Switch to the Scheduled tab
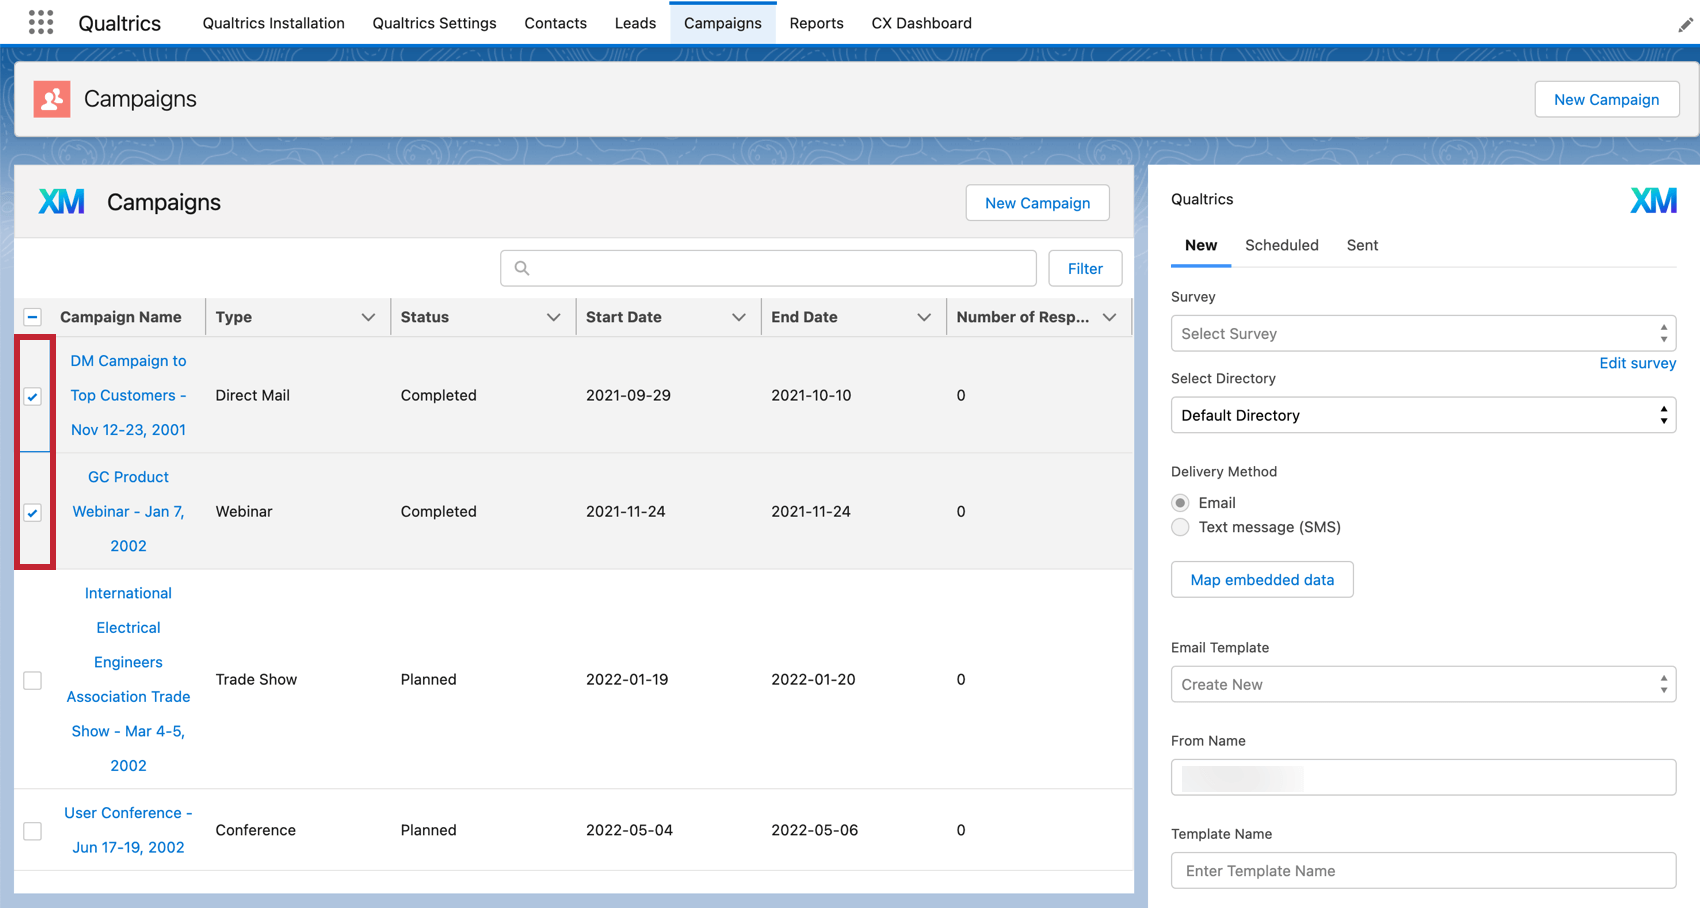The image size is (1700, 908). pyautogui.click(x=1282, y=245)
